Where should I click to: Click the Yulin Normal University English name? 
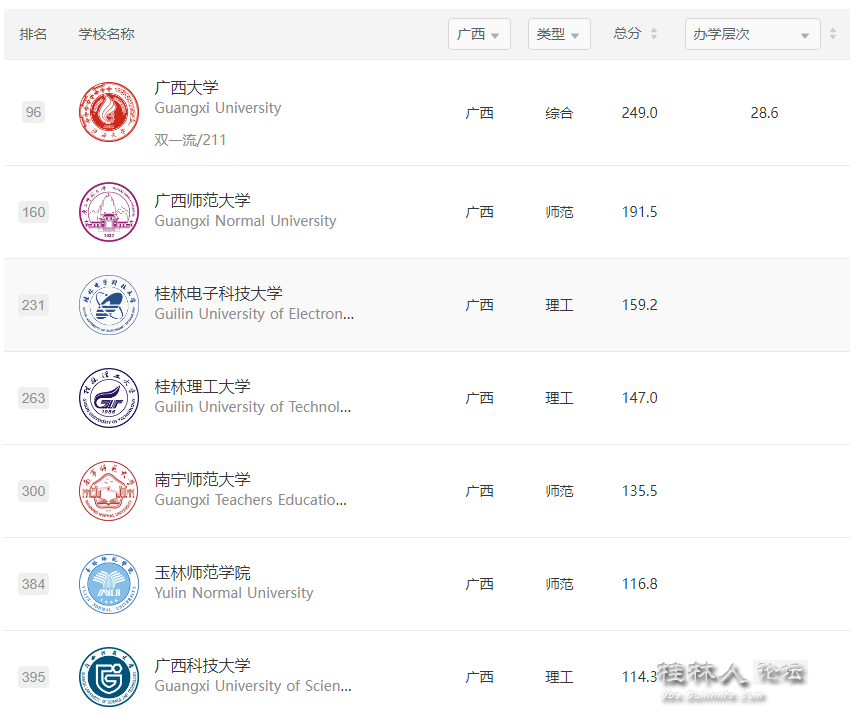tap(234, 593)
